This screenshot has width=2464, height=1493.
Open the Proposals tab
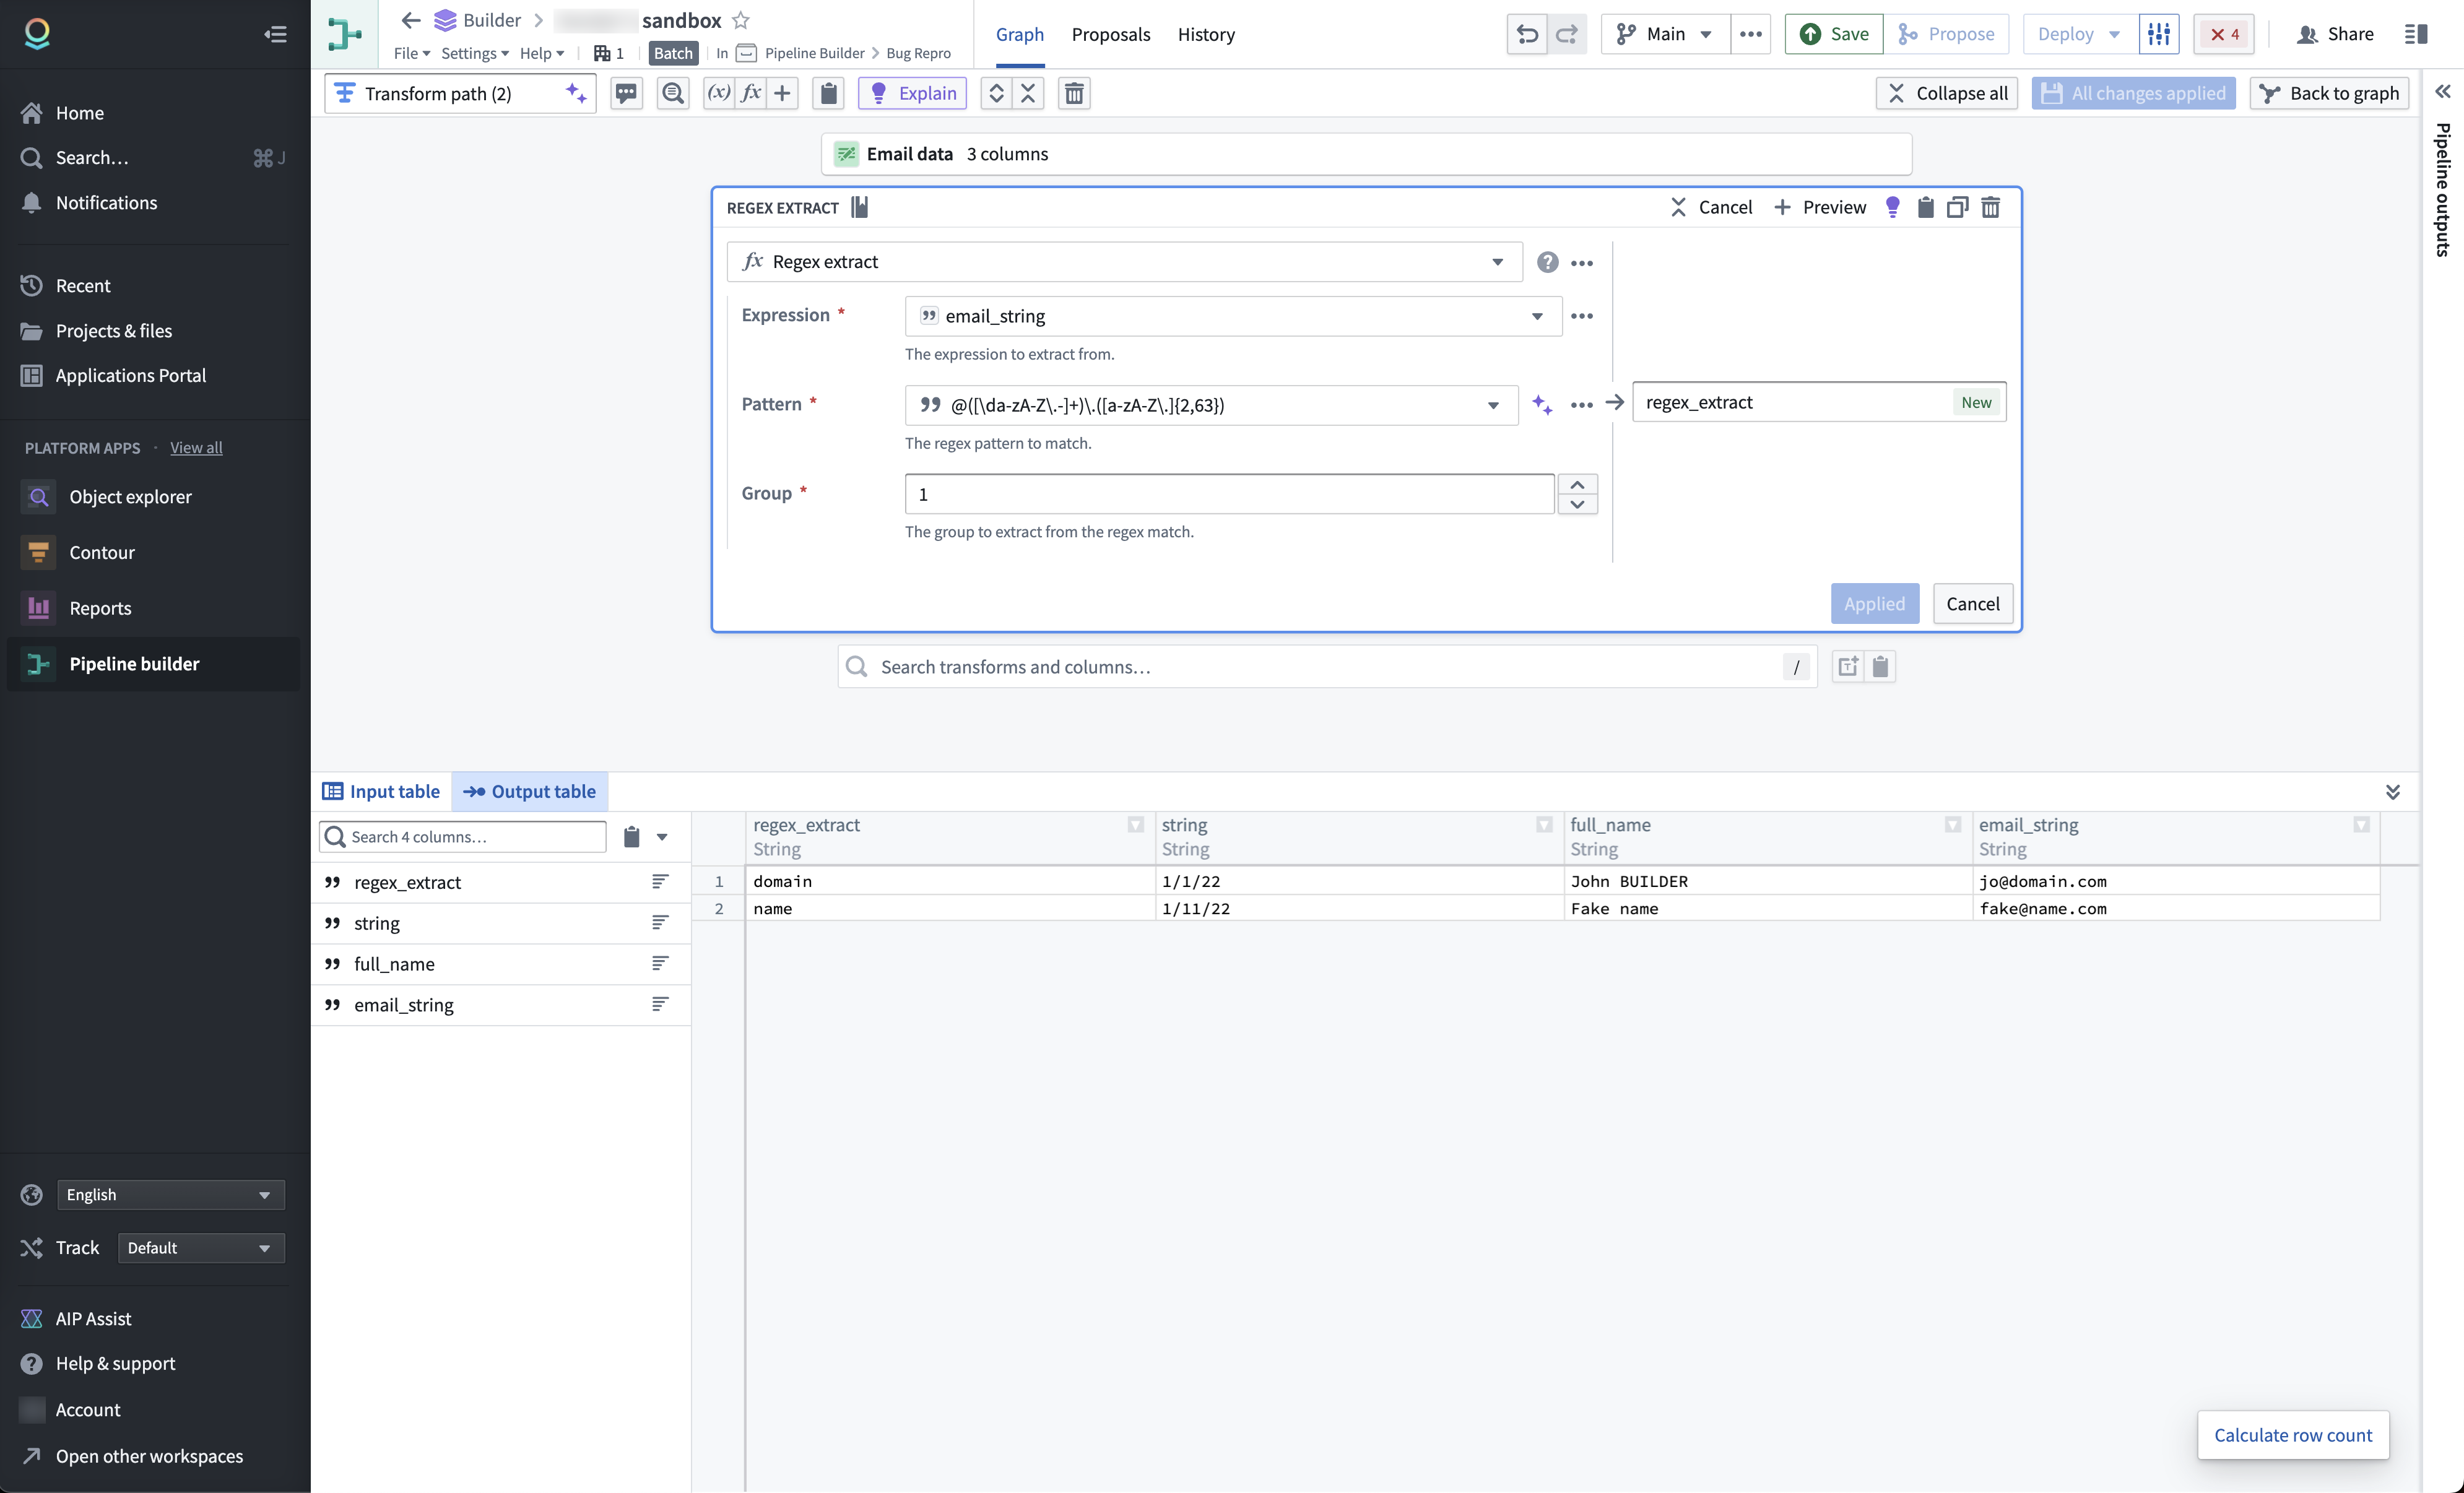tap(1110, 34)
